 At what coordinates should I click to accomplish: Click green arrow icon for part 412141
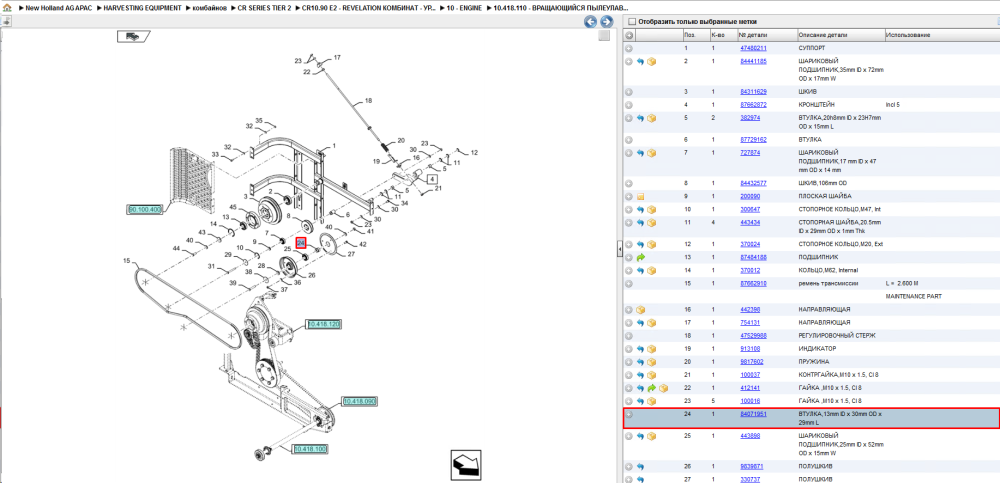coord(651,388)
